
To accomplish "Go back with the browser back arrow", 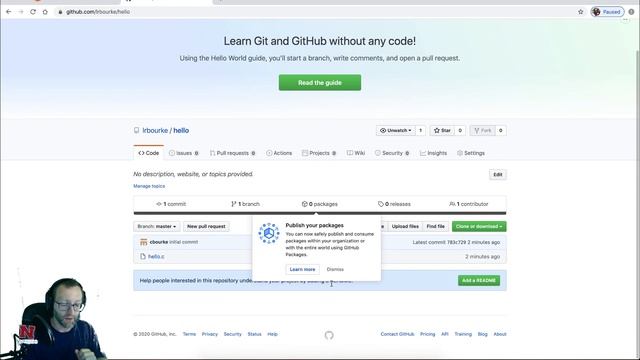I will tap(9, 12).
